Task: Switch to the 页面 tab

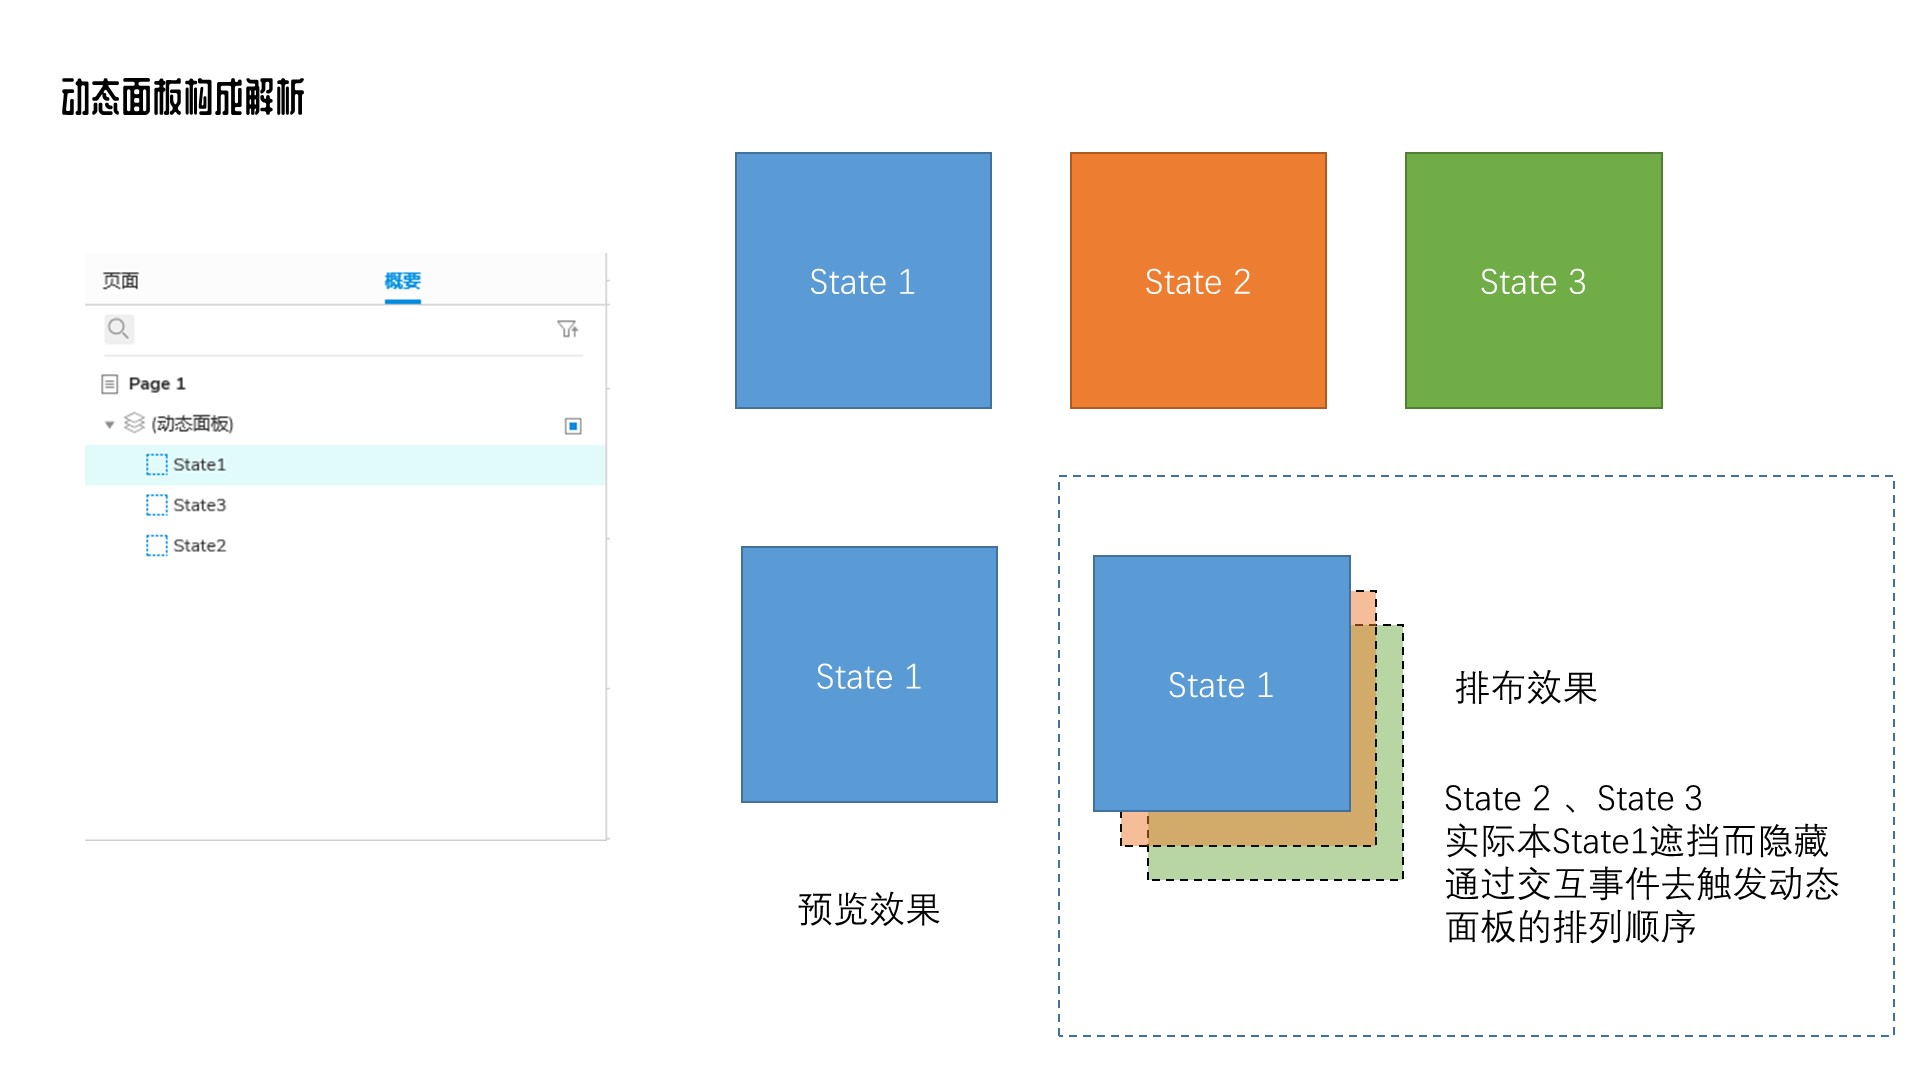Action: pos(121,281)
